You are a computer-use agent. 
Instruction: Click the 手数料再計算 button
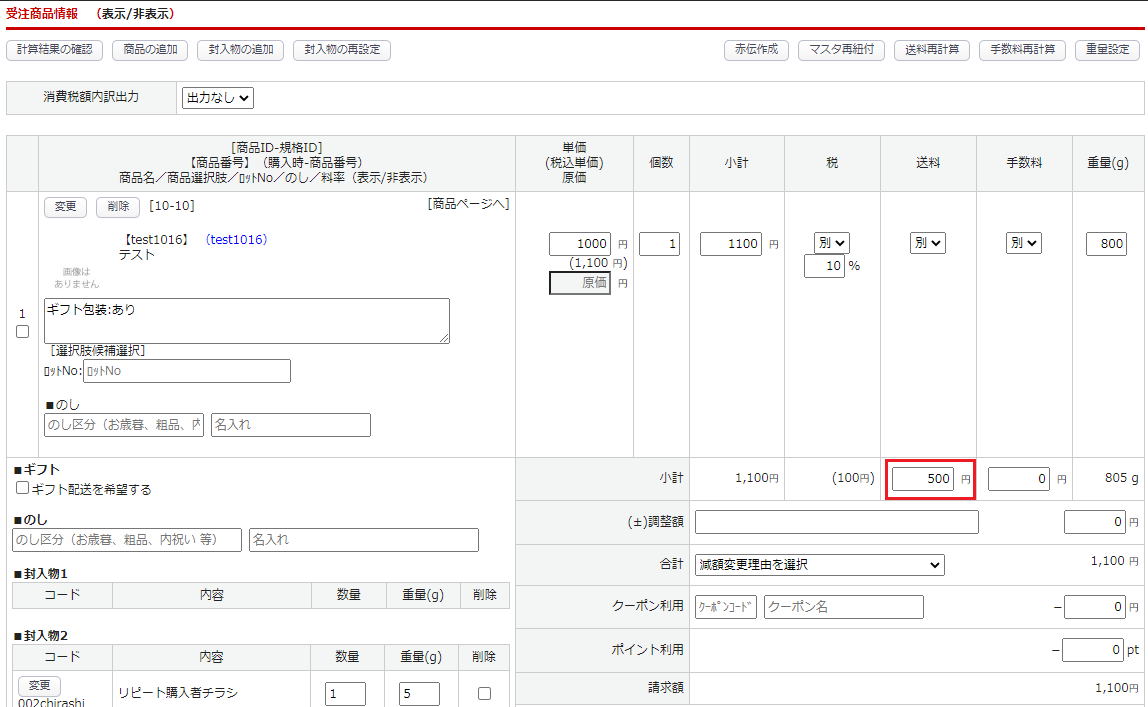[1022, 50]
